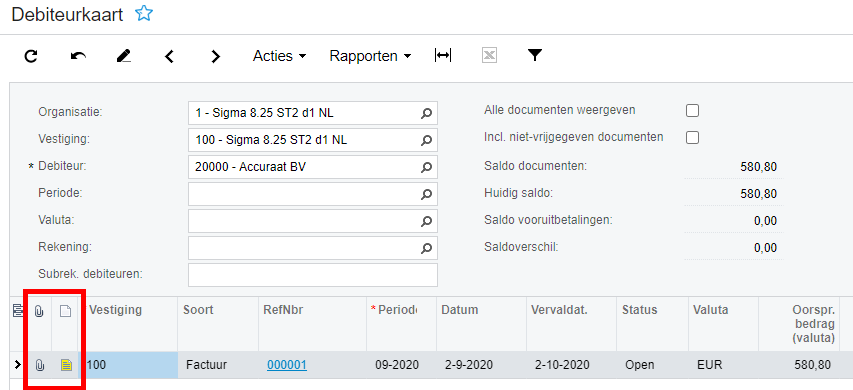
Task: Check Incl. niet-vrijgegeven documenten box
Action: [x=692, y=138]
